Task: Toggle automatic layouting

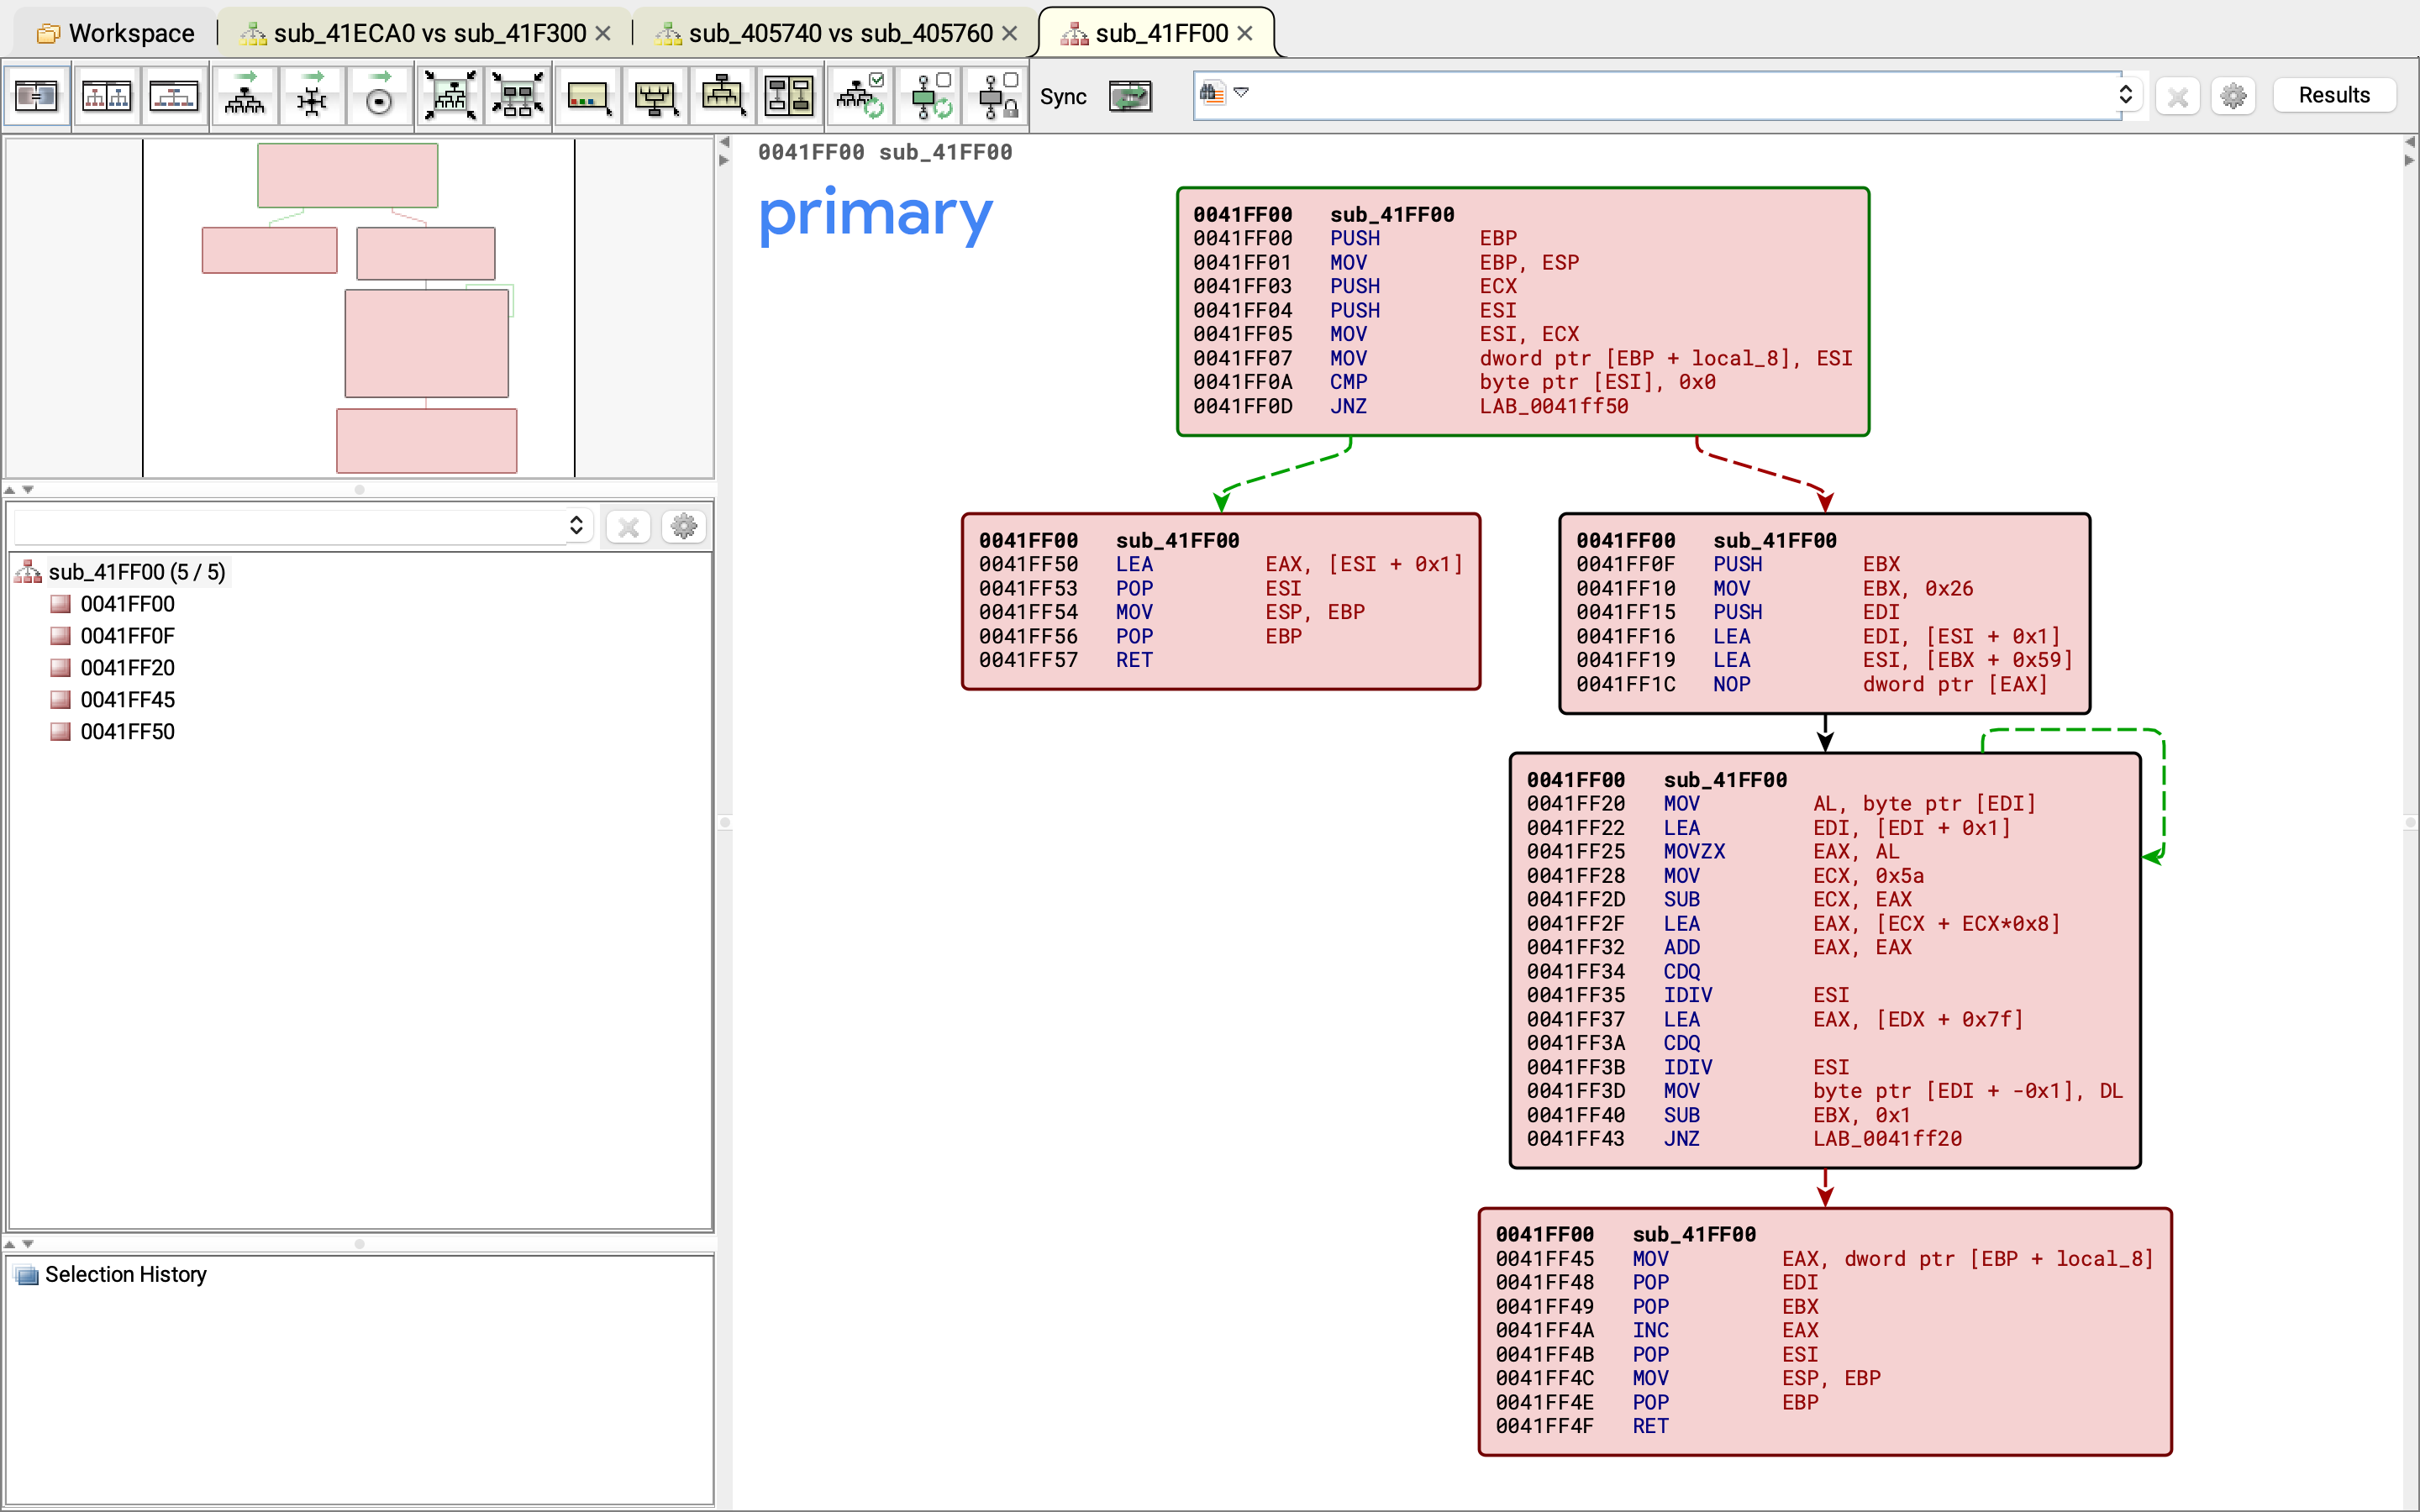Action: click(861, 96)
